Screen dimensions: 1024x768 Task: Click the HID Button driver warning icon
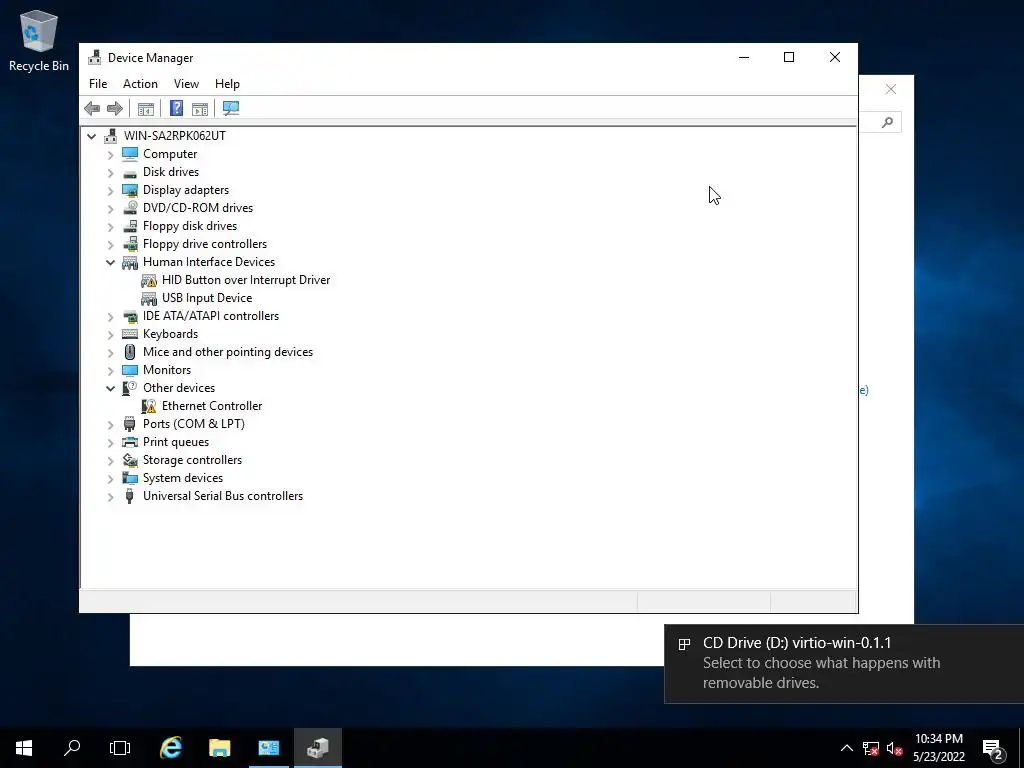pyautogui.click(x=149, y=280)
